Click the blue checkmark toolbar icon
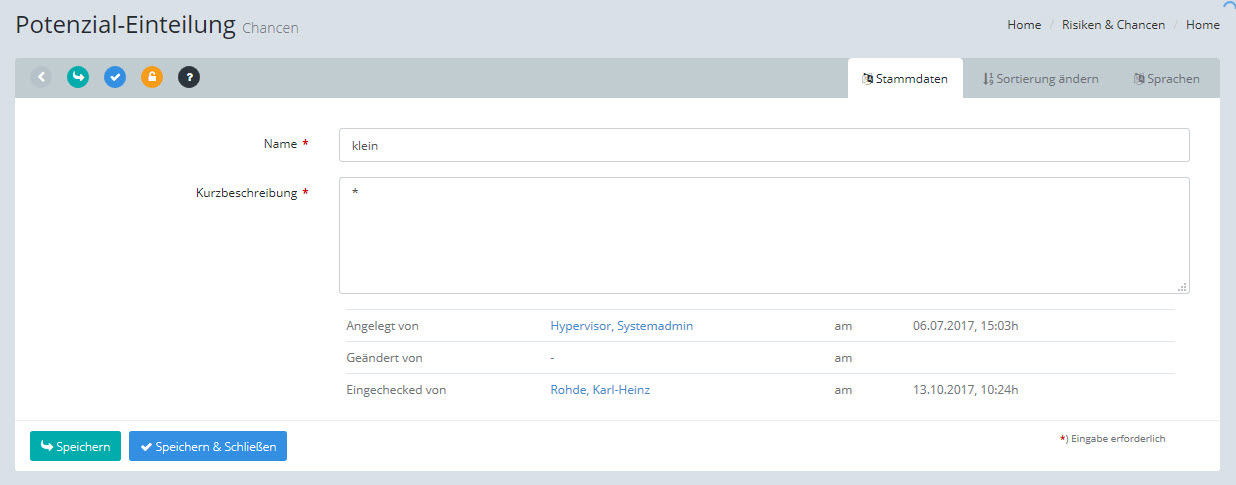This screenshot has height=485, width=1236. (x=115, y=77)
